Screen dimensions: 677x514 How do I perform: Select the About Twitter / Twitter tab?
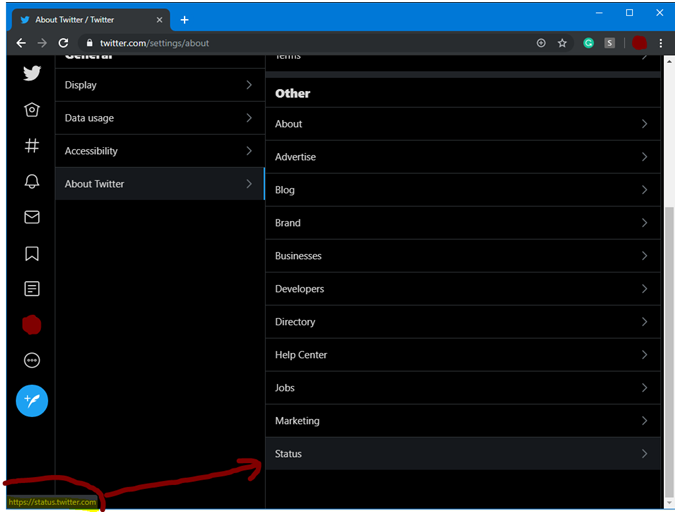click(x=91, y=20)
